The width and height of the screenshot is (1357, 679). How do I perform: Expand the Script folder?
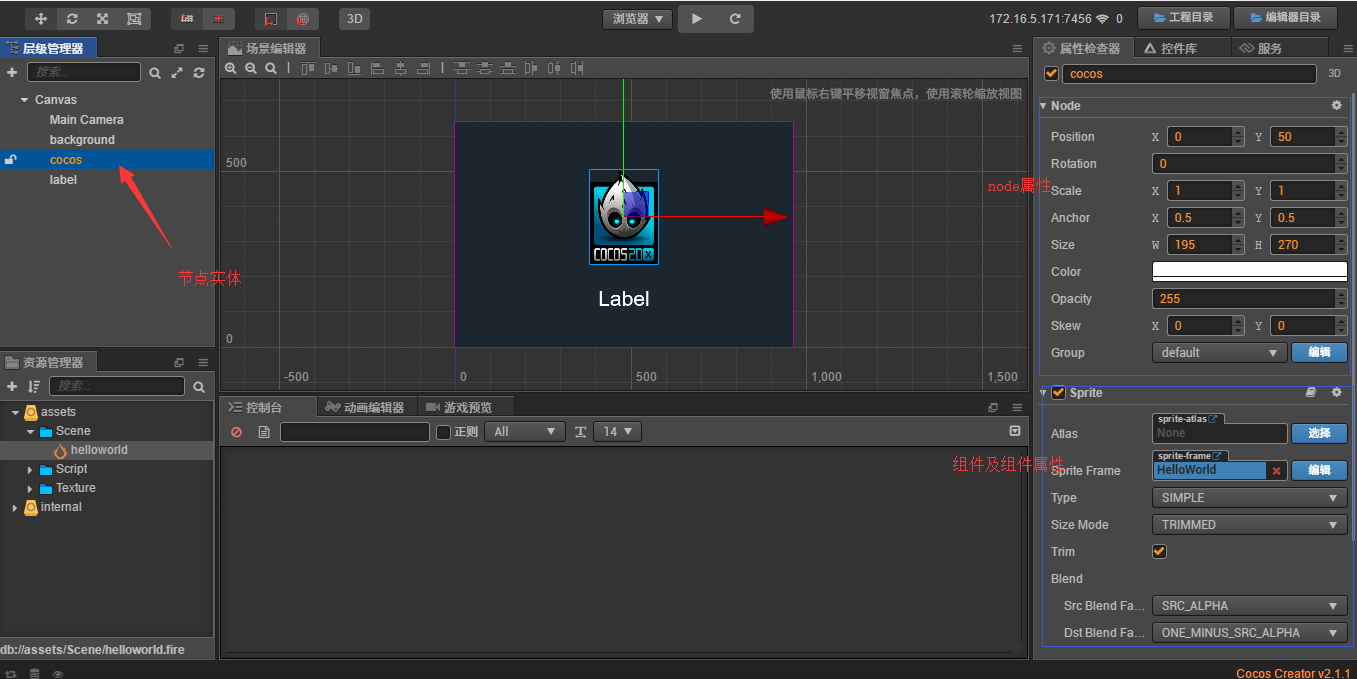click(30, 469)
